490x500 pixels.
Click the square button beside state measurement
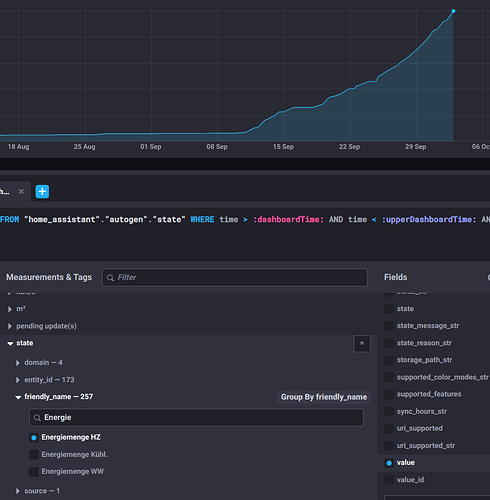pyautogui.click(x=362, y=343)
